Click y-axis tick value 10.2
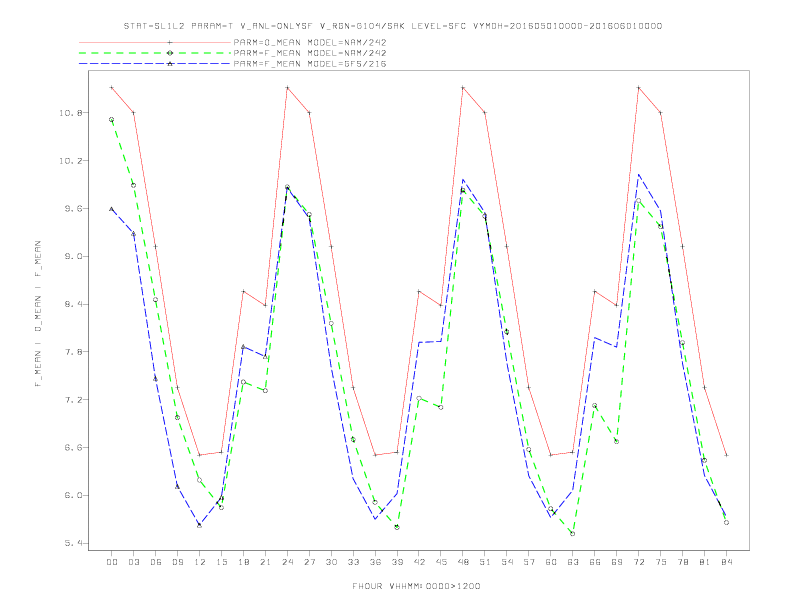Image resolution: width=792 pixels, height=612 pixels. pyautogui.click(x=71, y=161)
